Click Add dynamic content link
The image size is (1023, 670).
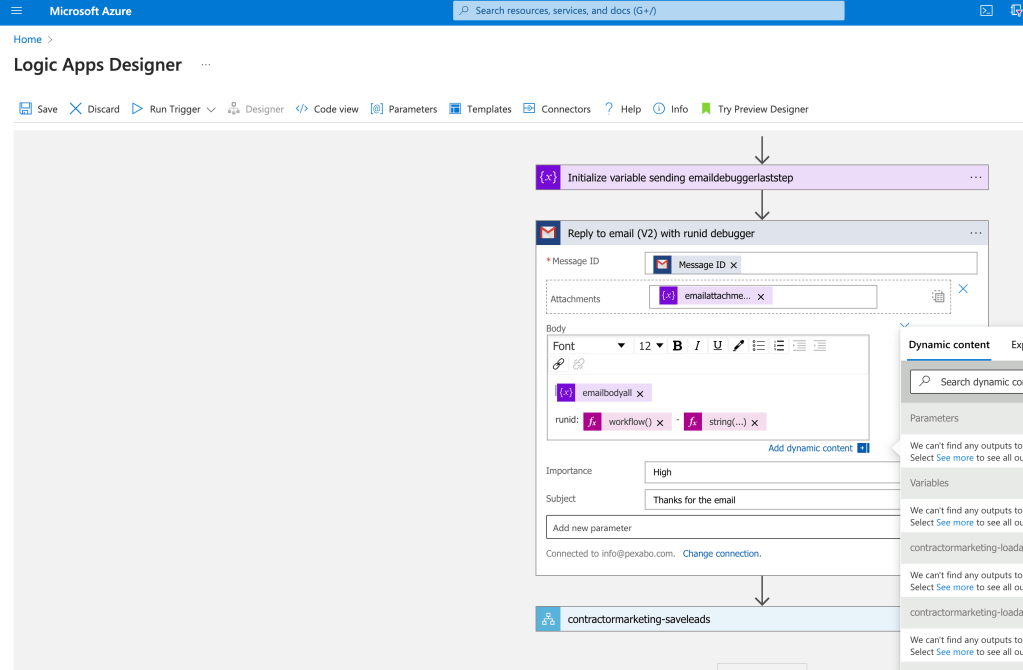810,448
